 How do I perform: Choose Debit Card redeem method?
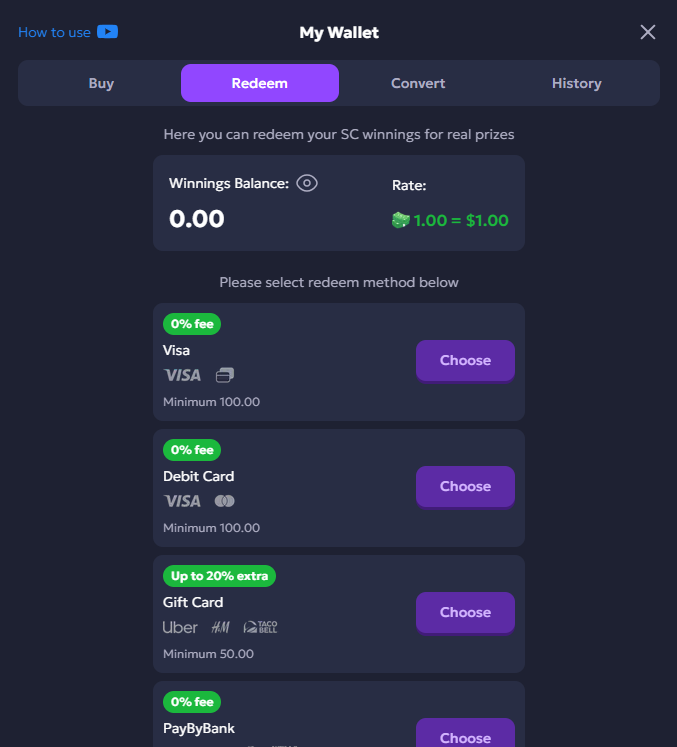465,486
